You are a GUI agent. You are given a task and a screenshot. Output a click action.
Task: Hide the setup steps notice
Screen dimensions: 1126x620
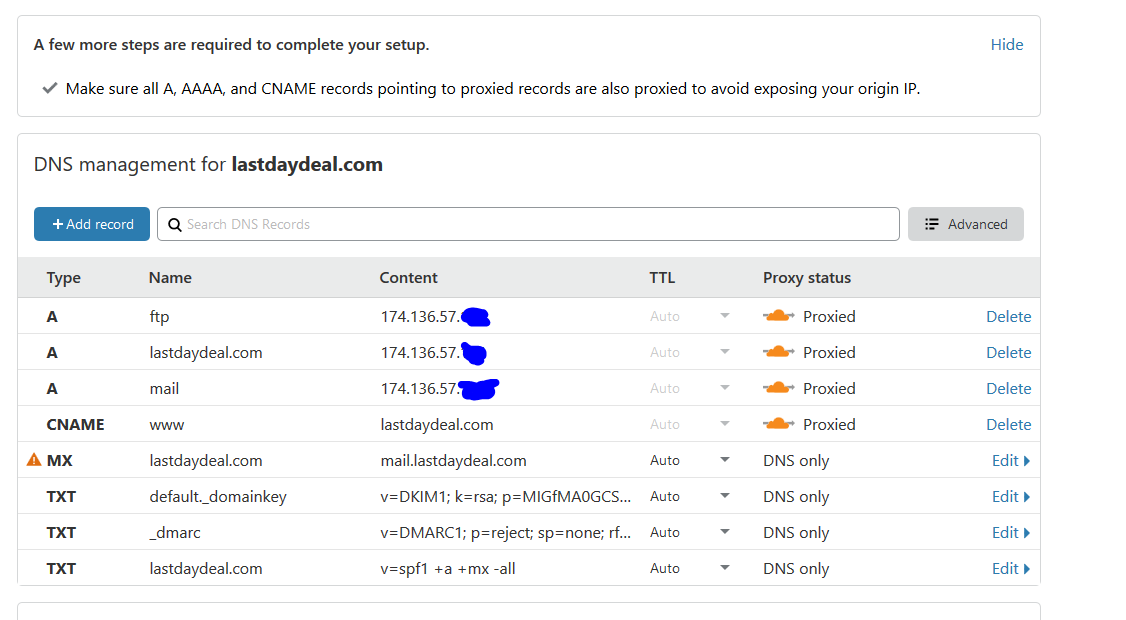[x=1007, y=45]
